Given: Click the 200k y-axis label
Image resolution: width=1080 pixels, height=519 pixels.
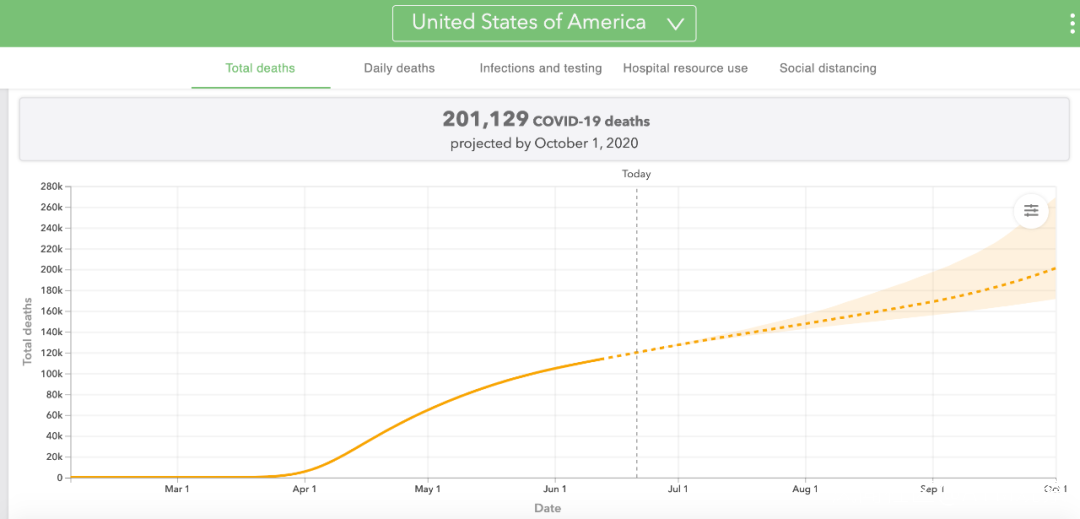Looking at the screenshot, I should [52, 269].
